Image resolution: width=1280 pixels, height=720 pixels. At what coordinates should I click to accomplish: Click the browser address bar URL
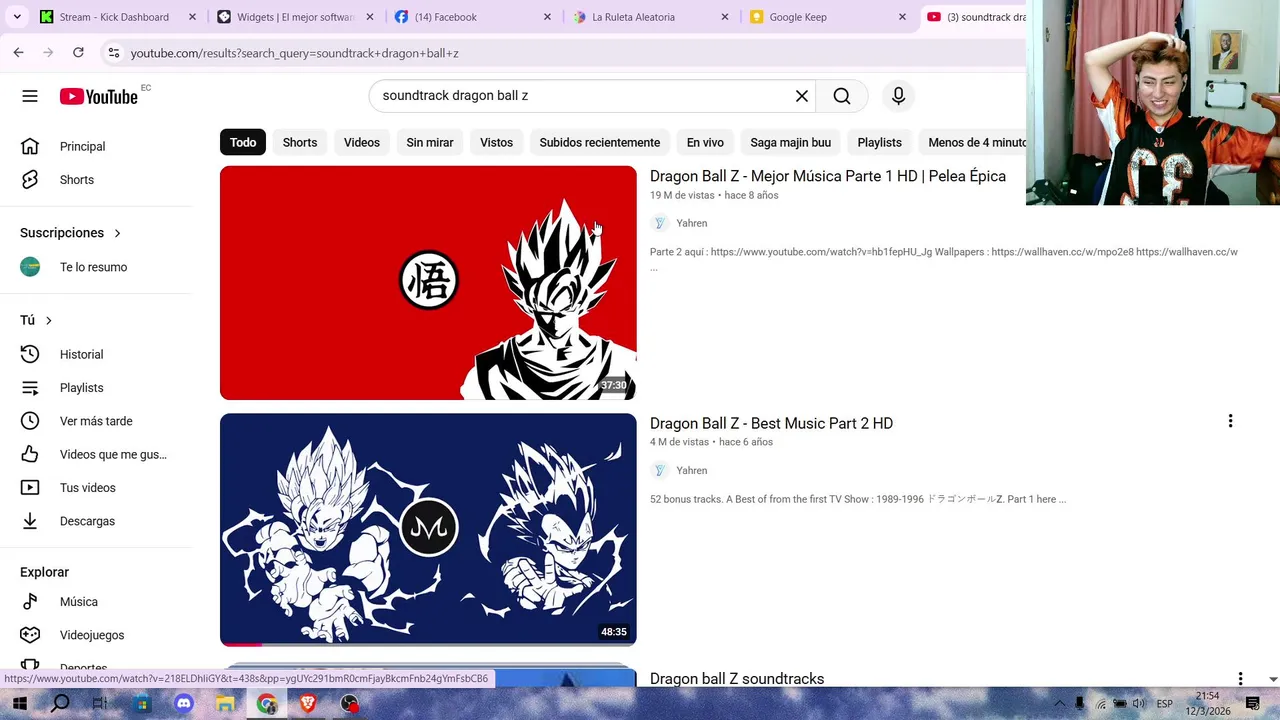[294, 53]
